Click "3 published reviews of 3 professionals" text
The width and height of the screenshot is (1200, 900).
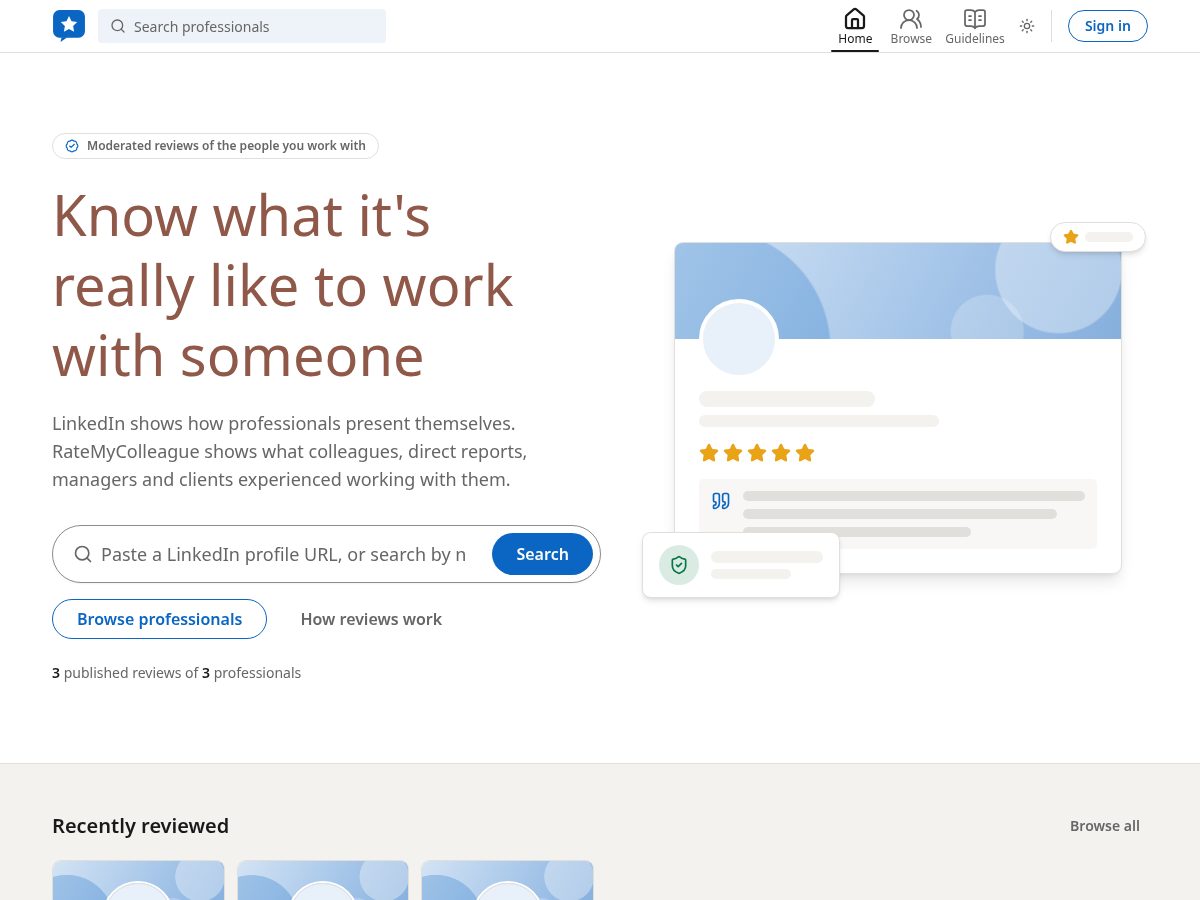(x=176, y=673)
